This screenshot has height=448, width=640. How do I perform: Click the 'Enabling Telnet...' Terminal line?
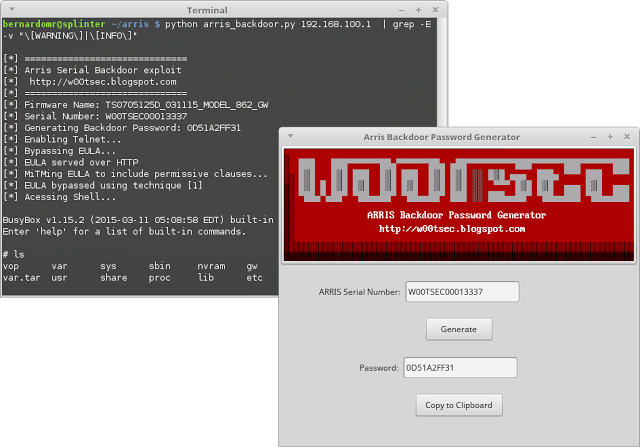[62, 139]
